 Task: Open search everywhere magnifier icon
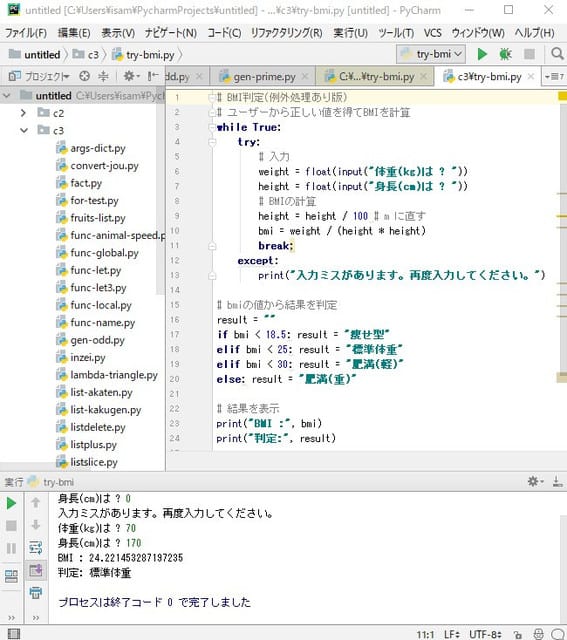[x=557, y=54]
